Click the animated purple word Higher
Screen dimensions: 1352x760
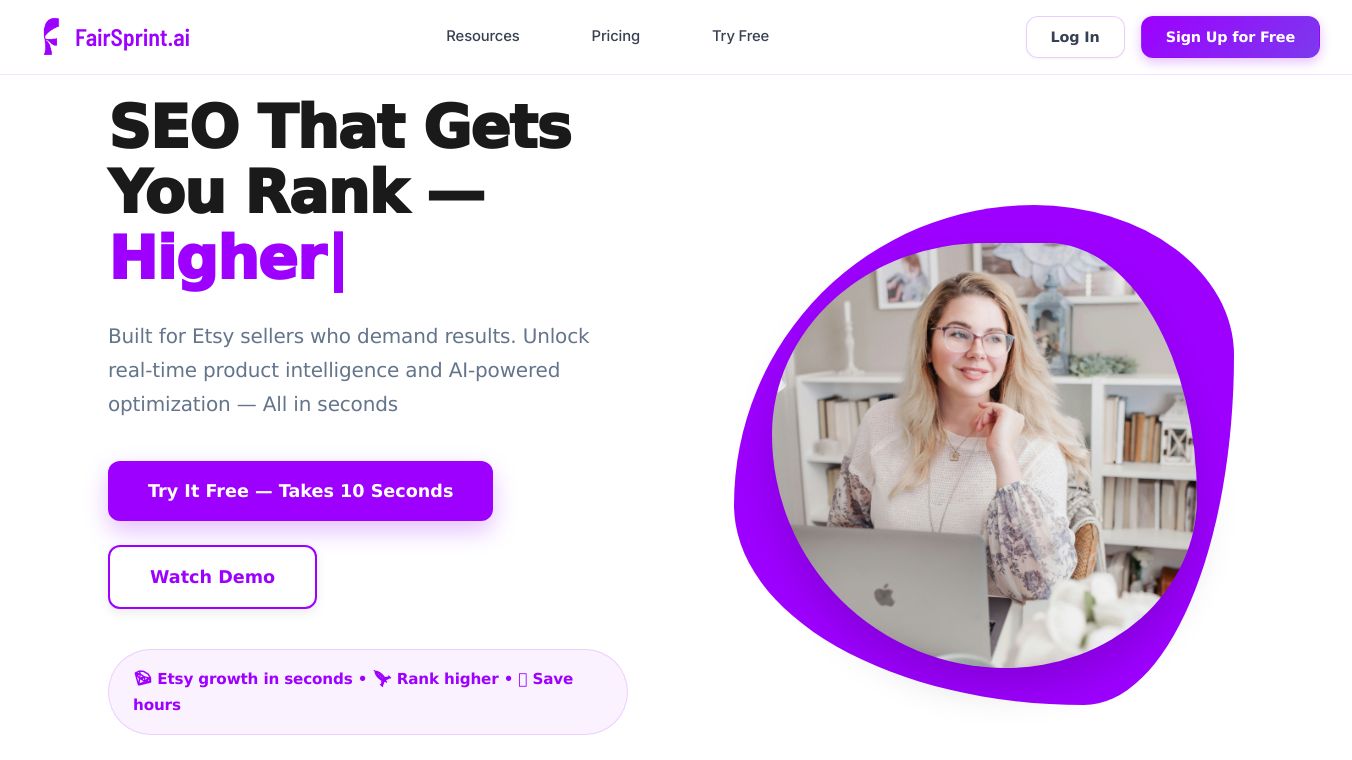(218, 257)
